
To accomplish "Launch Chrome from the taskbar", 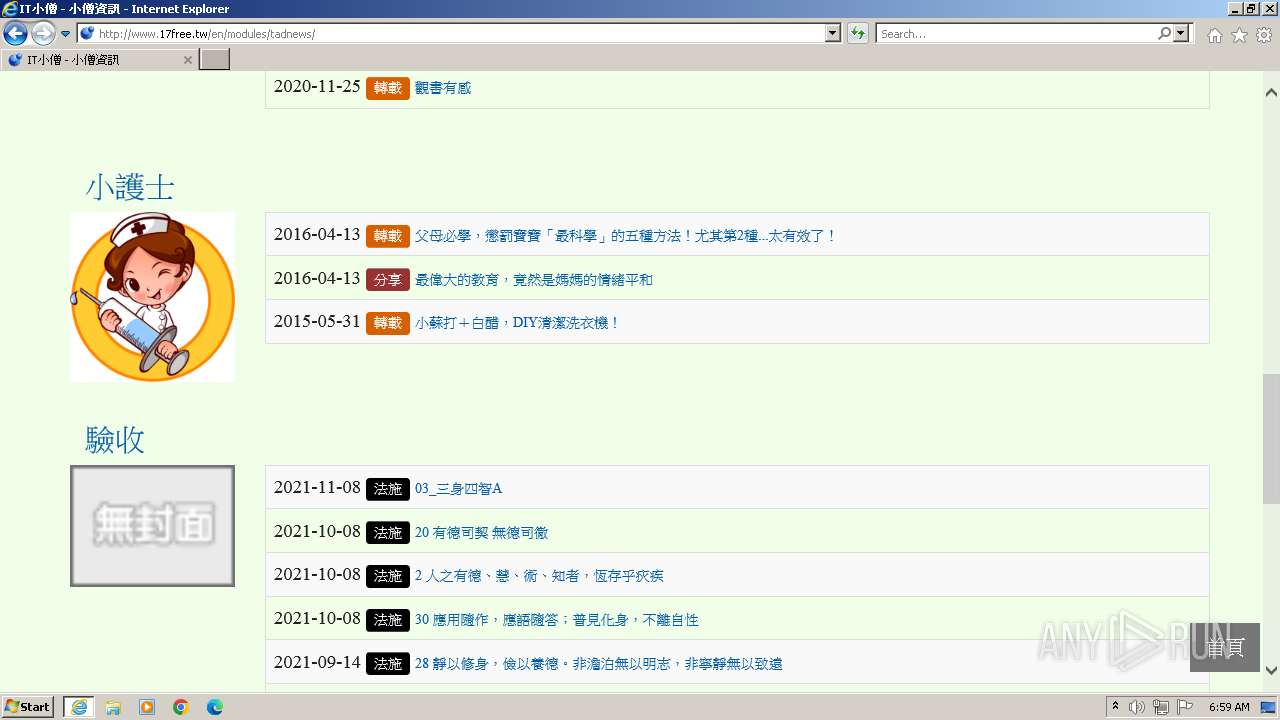I will click(181, 707).
